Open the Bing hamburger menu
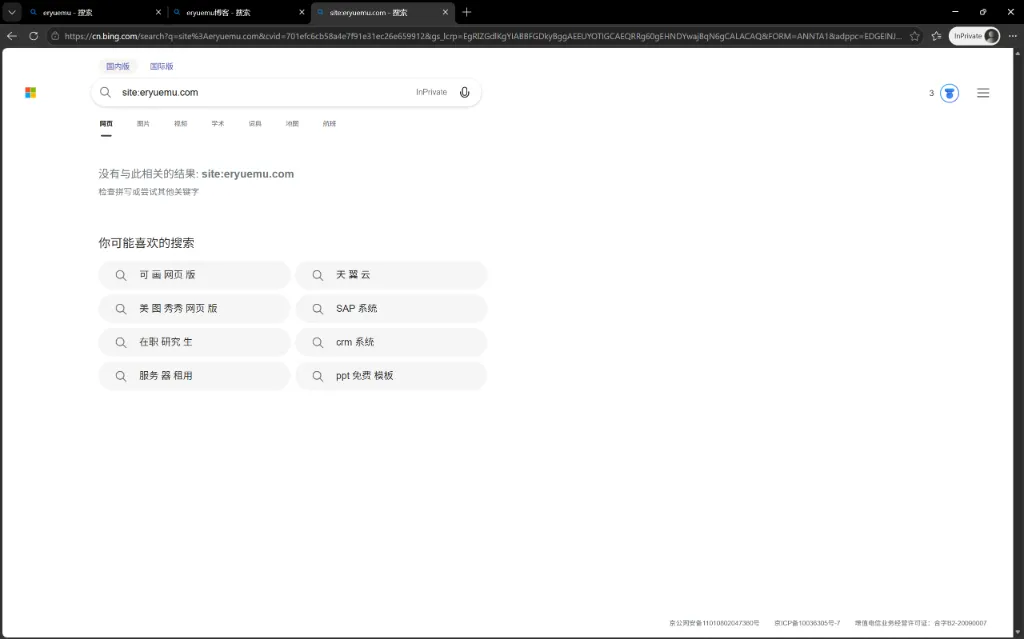Screen dimensions: 1024x639 click(x=983, y=93)
